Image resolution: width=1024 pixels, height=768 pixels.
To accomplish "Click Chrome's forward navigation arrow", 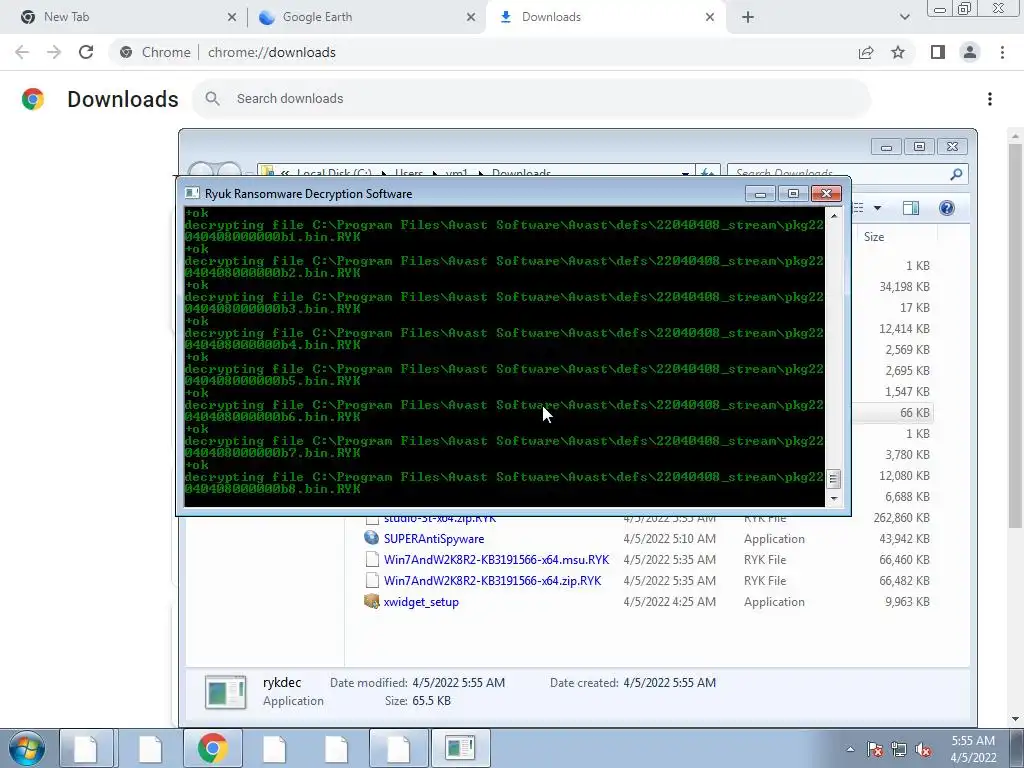I will pyautogui.click(x=54, y=52).
